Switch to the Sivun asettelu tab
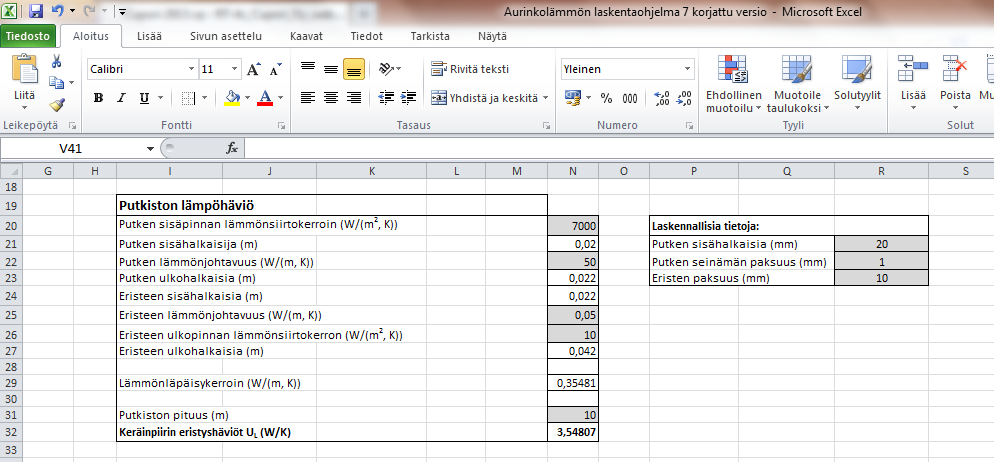This screenshot has width=994, height=462. (x=225, y=36)
